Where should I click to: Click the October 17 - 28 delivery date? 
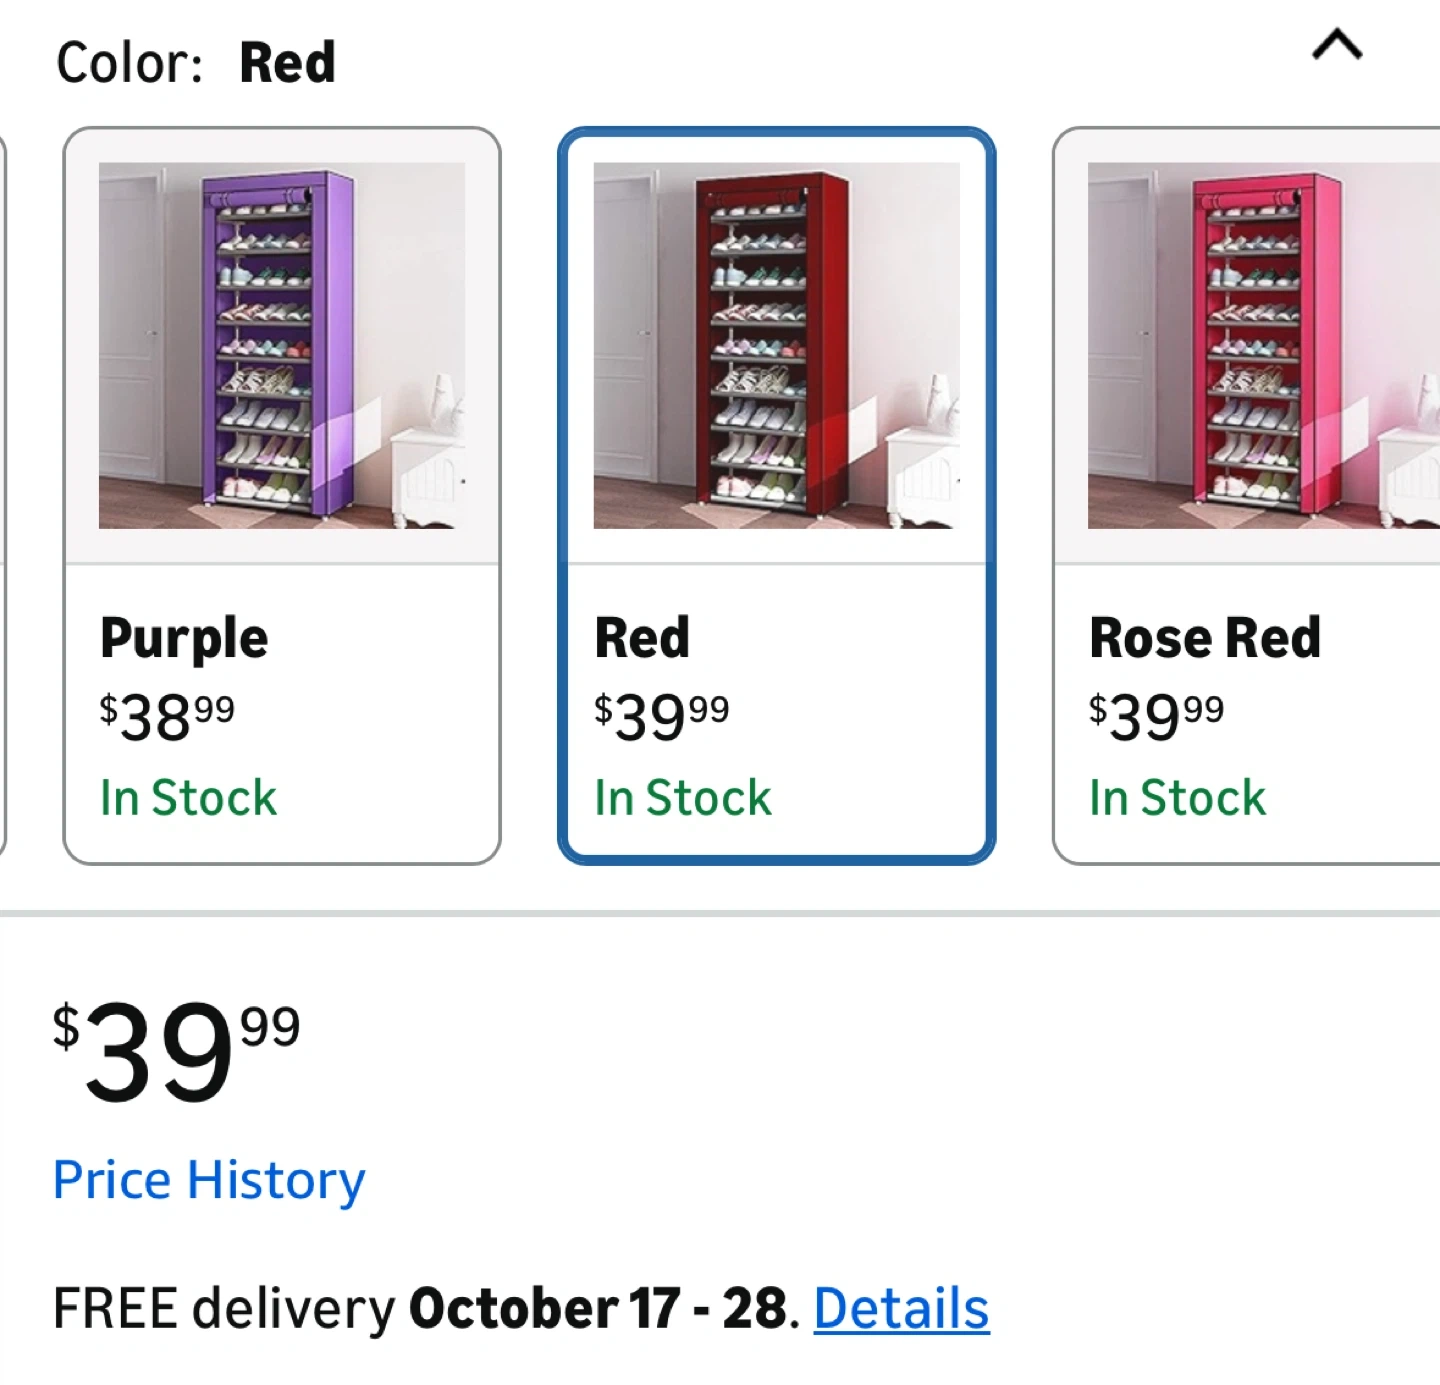[597, 1308]
